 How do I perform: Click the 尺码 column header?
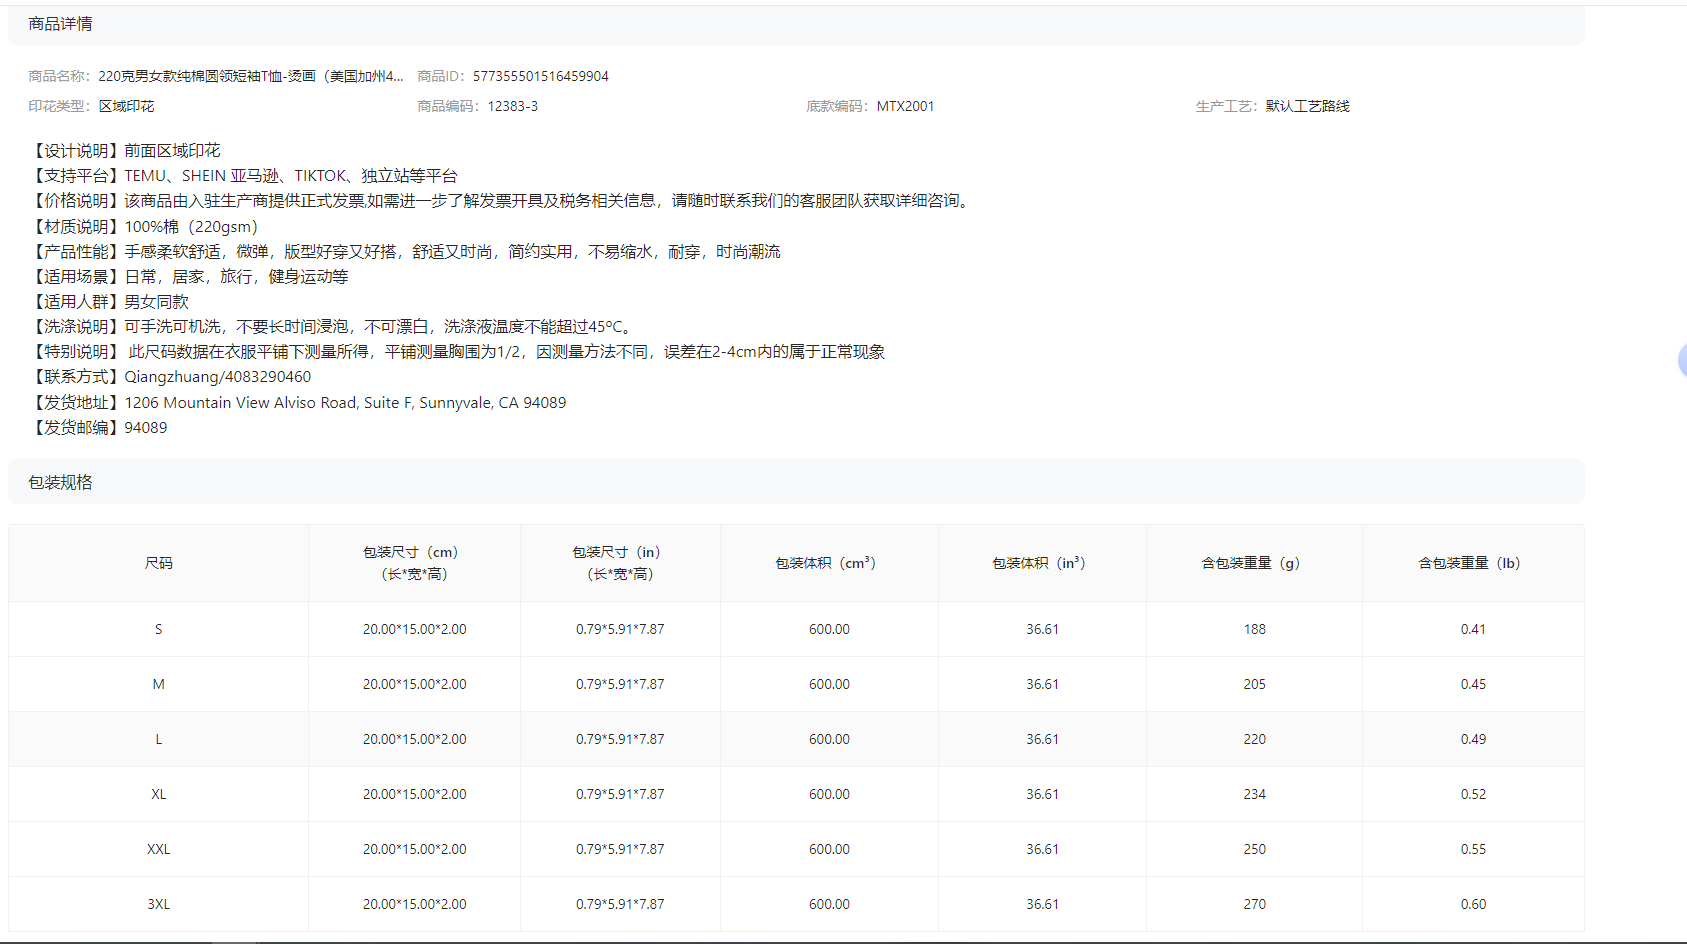(x=158, y=563)
